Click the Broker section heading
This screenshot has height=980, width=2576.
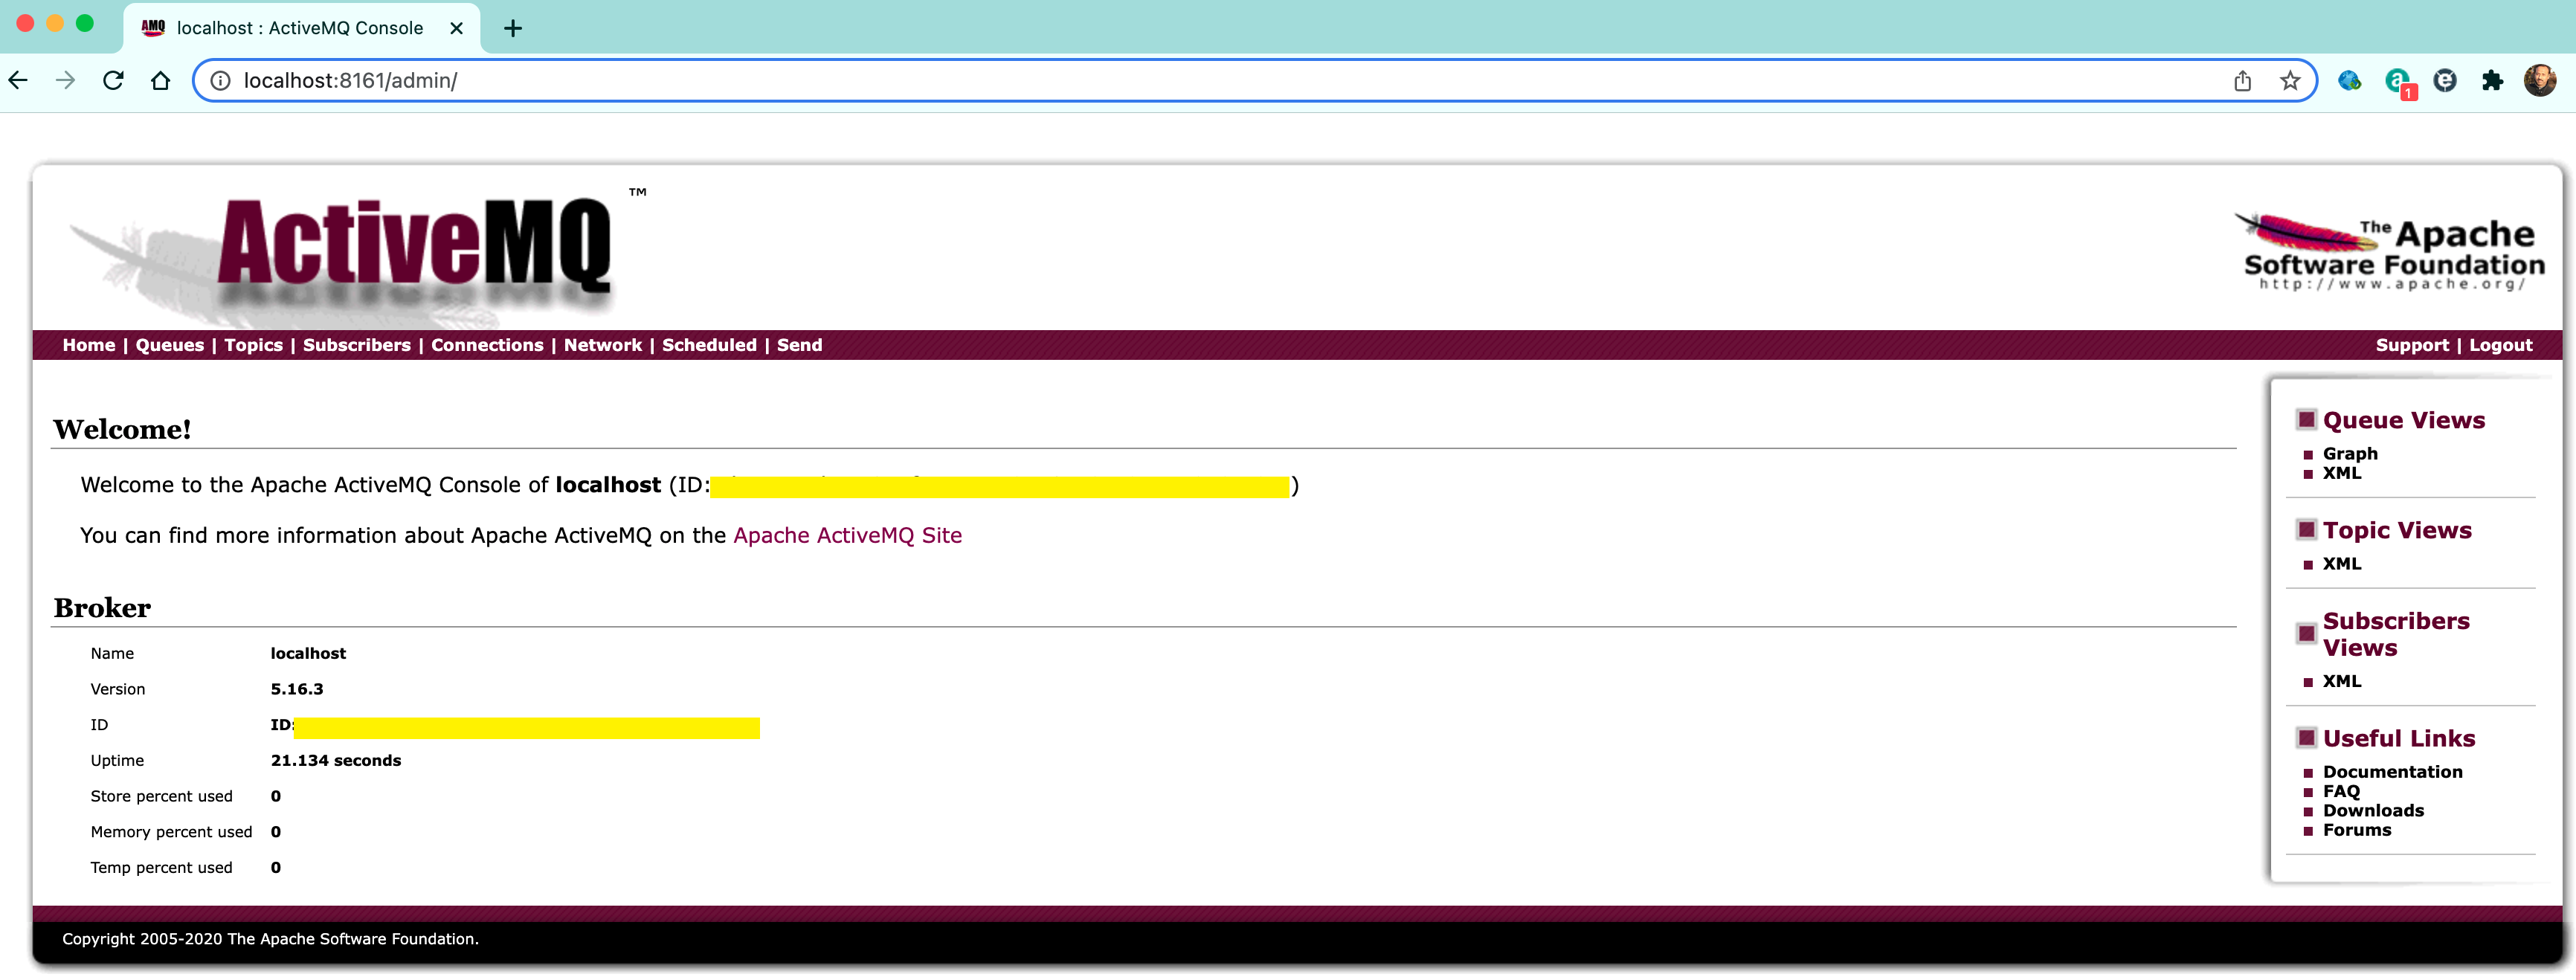coord(102,608)
